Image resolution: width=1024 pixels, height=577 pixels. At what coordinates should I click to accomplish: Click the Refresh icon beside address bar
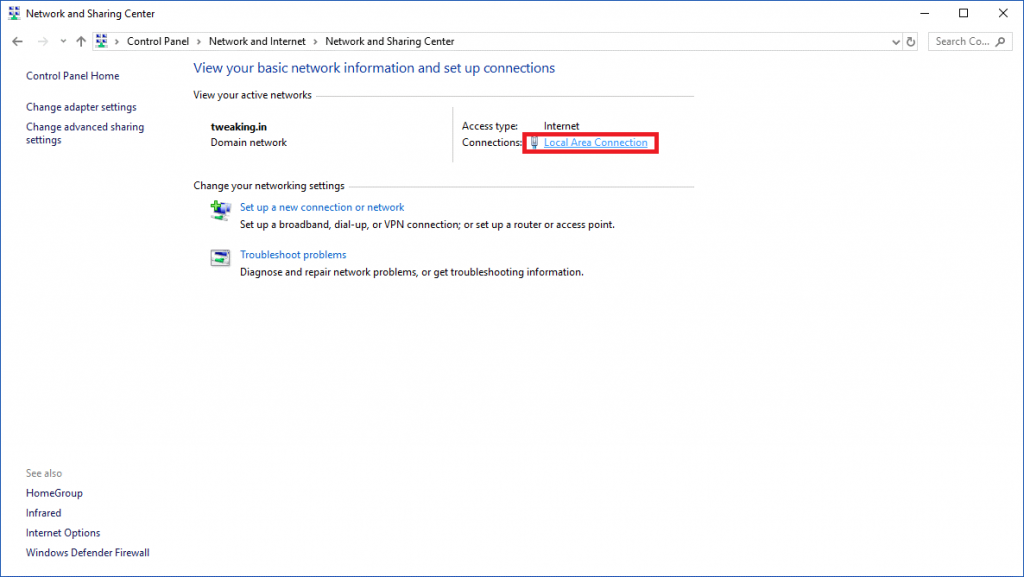coord(911,42)
